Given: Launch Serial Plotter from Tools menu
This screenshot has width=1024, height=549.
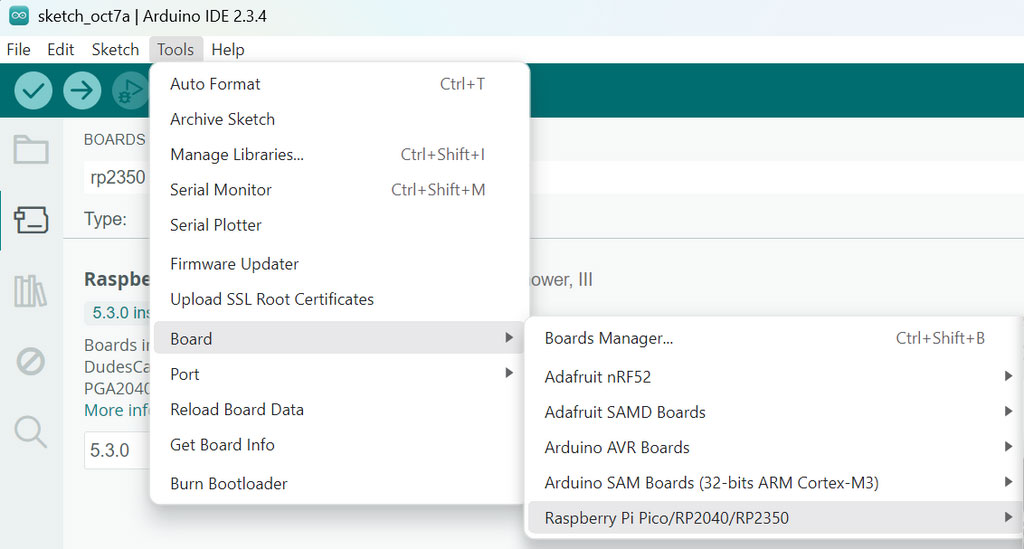Looking at the screenshot, I should (340, 225).
